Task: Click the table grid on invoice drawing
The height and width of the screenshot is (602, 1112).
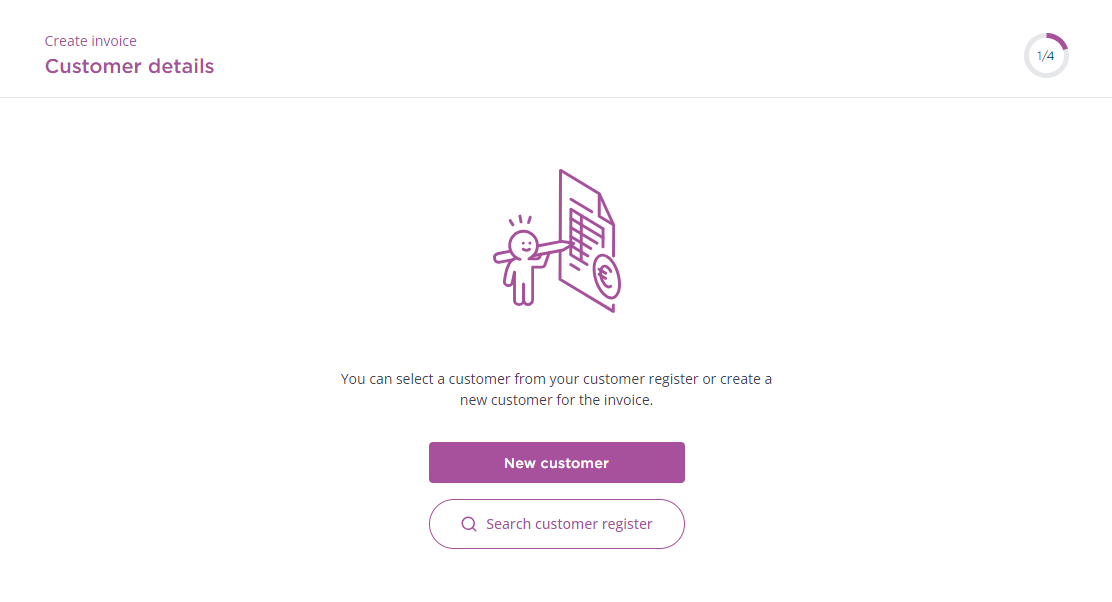Action: [x=586, y=237]
